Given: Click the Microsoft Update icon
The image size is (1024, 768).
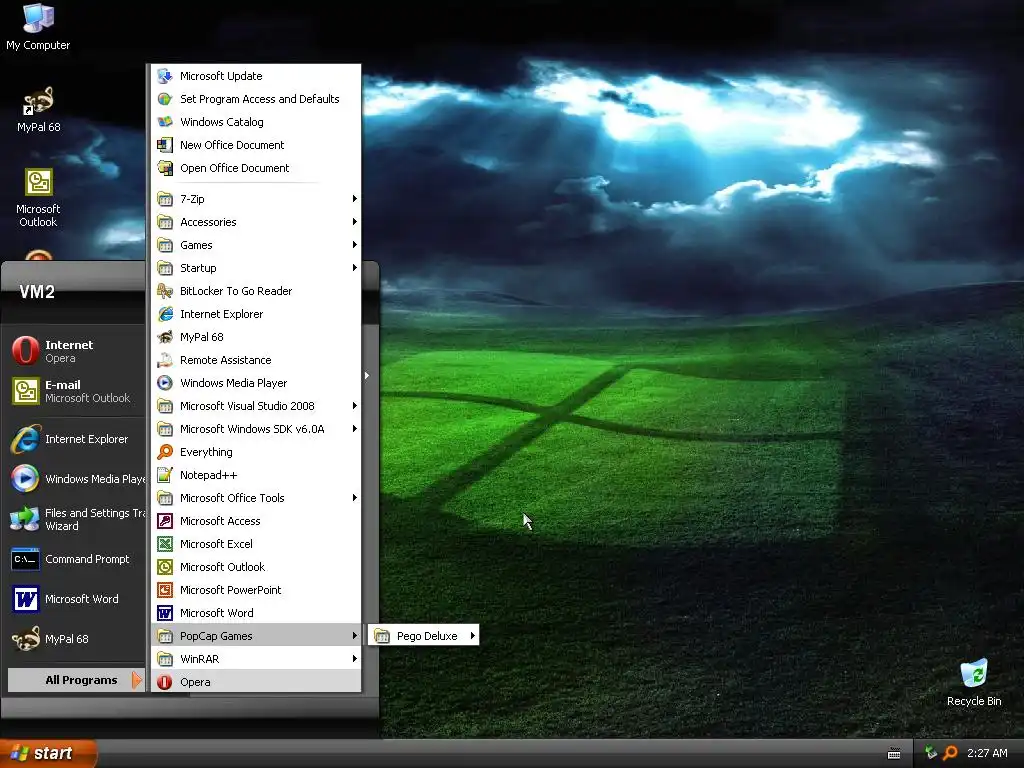Looking at the screenshot, I should [165, 76].
